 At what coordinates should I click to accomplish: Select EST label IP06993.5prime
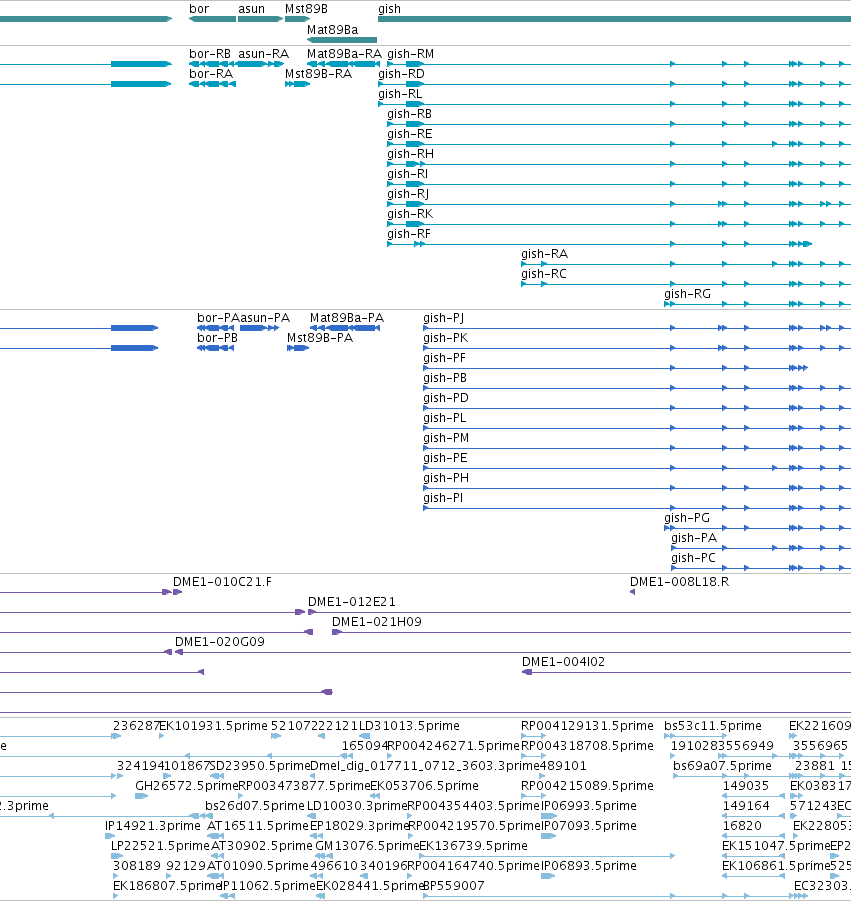[x=589, y=806]
